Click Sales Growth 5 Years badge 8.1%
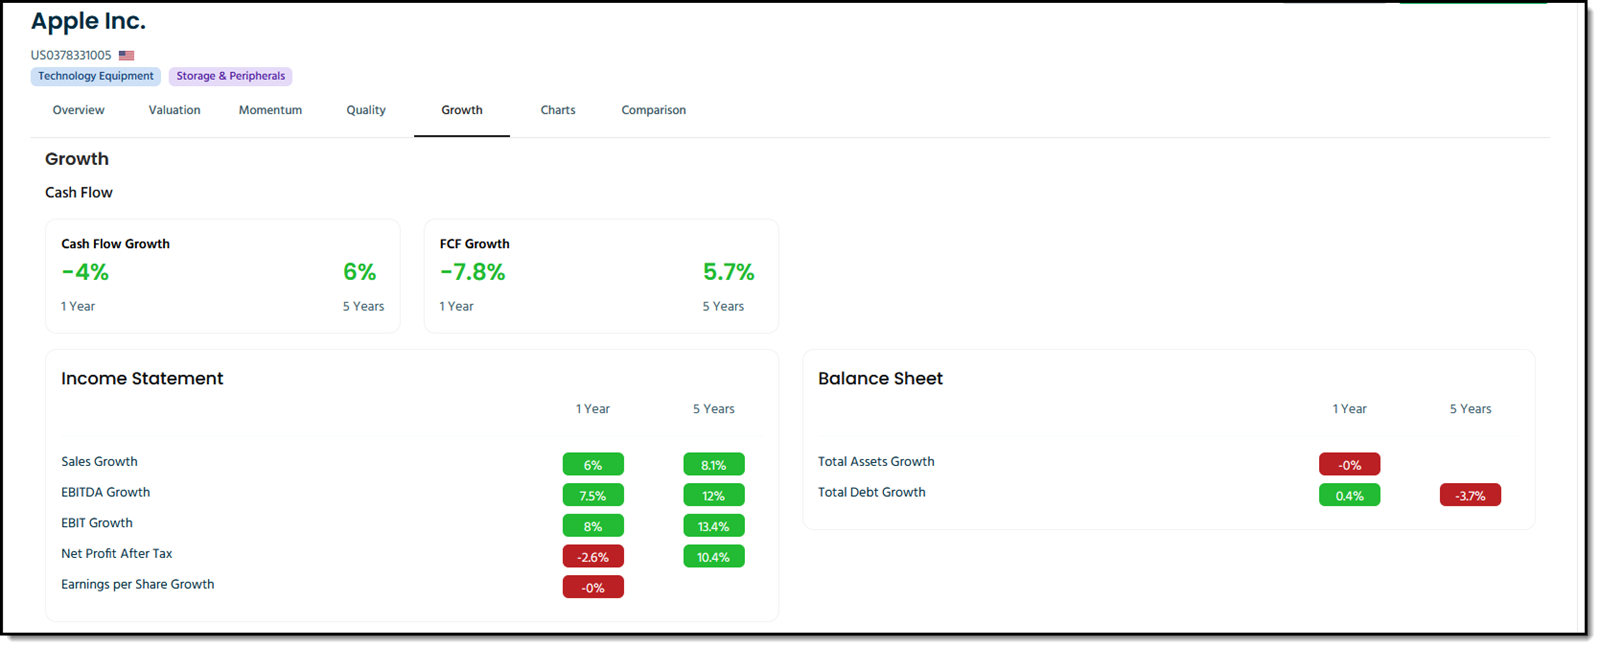Viewport: 1600px width, 648px height. point(714,465)
